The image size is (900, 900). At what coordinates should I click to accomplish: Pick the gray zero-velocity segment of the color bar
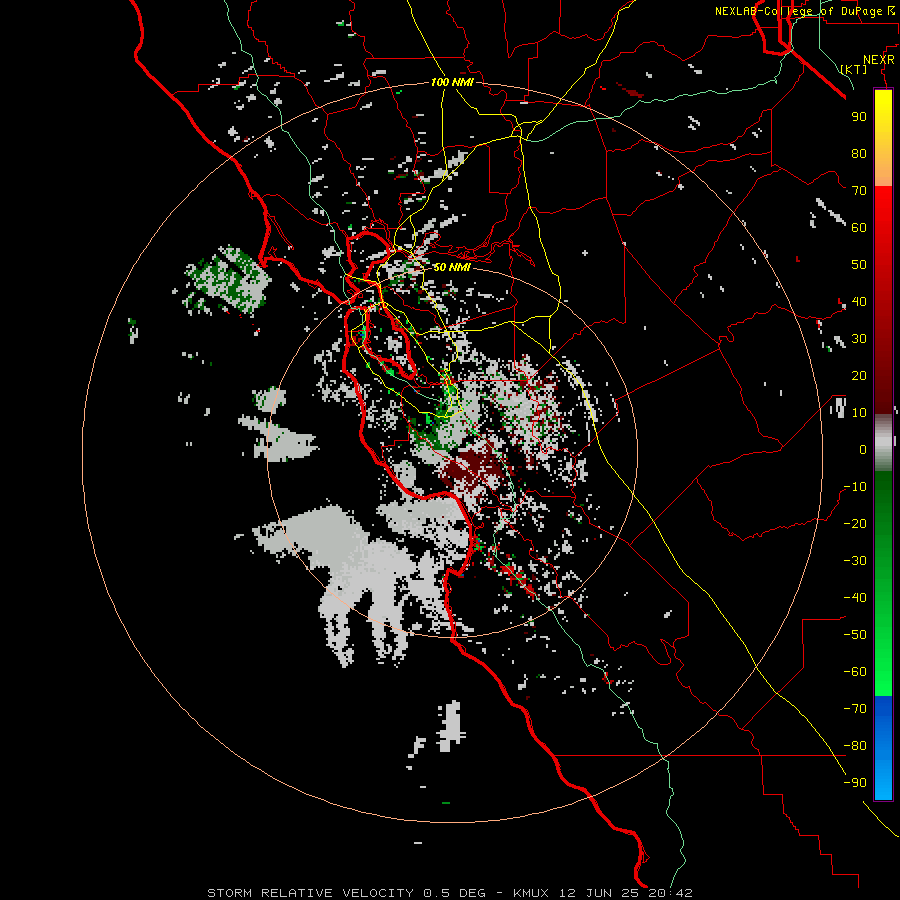[x=883, y=442]
